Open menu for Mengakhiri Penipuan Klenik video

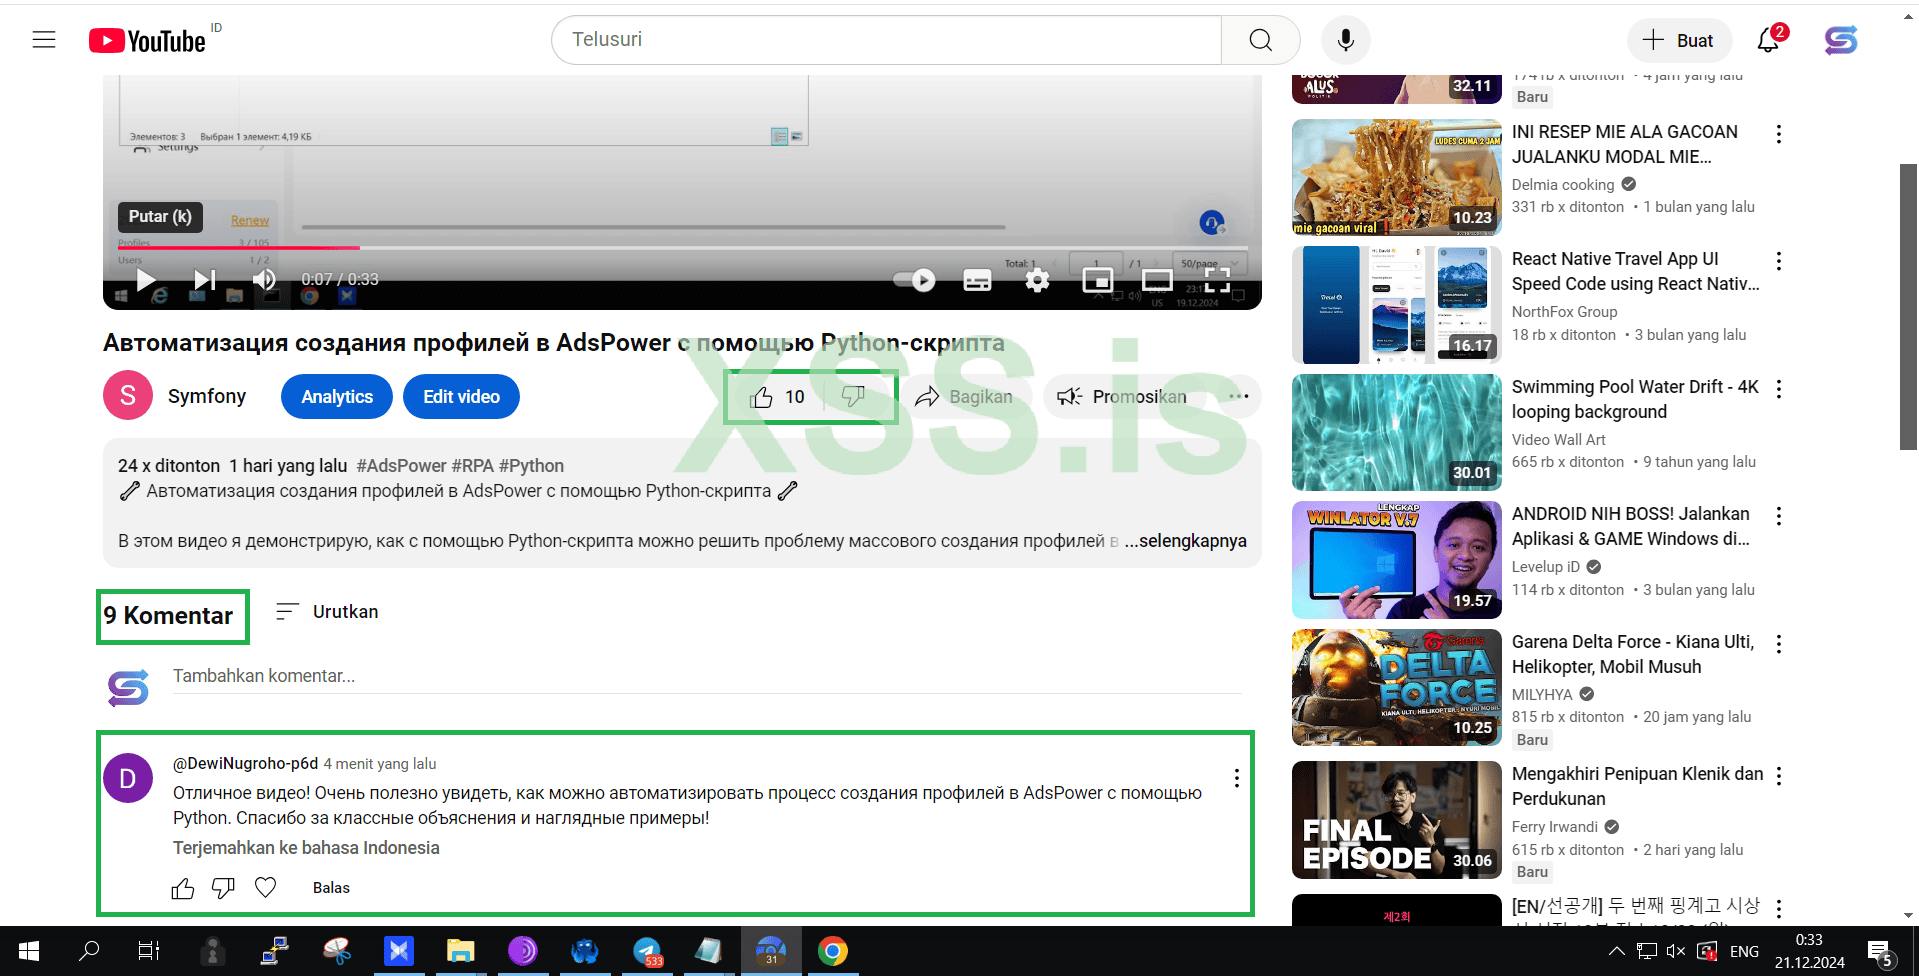pyautogui.click(x=1779, y=776)
